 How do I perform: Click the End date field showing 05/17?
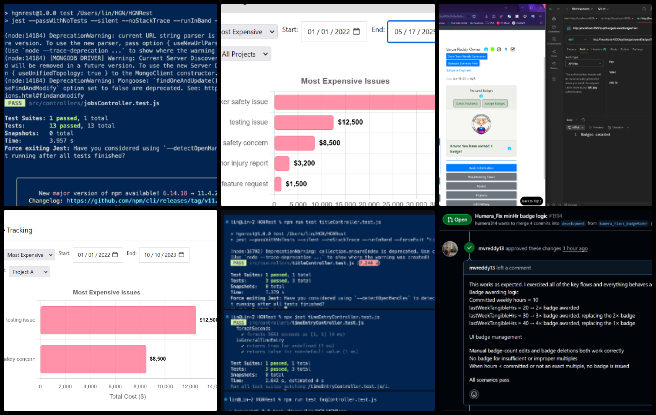click(412, 31)
